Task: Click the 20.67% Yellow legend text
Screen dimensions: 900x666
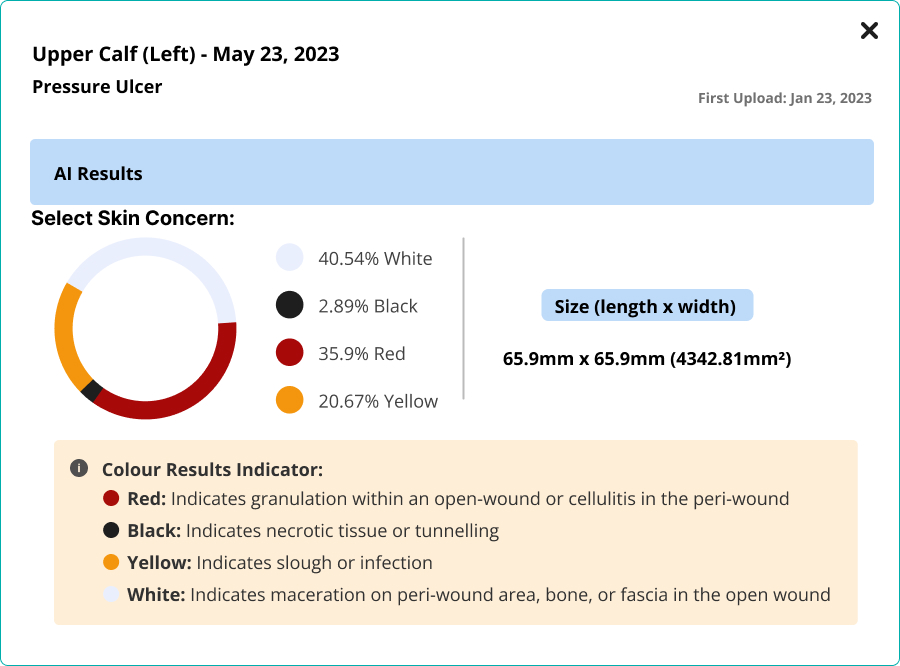Action: click(378, 401)
